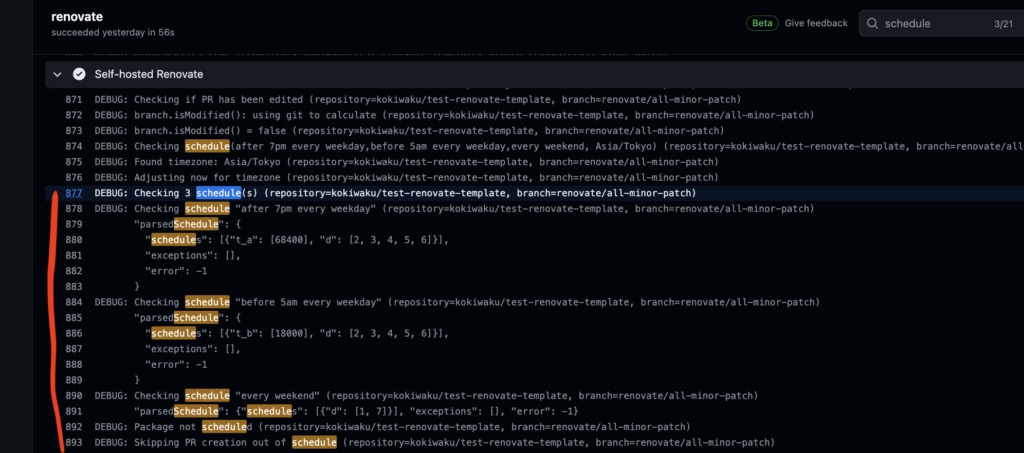Click the renovate job title
This screenshot has height=453, width=1024.
(77, 17)
